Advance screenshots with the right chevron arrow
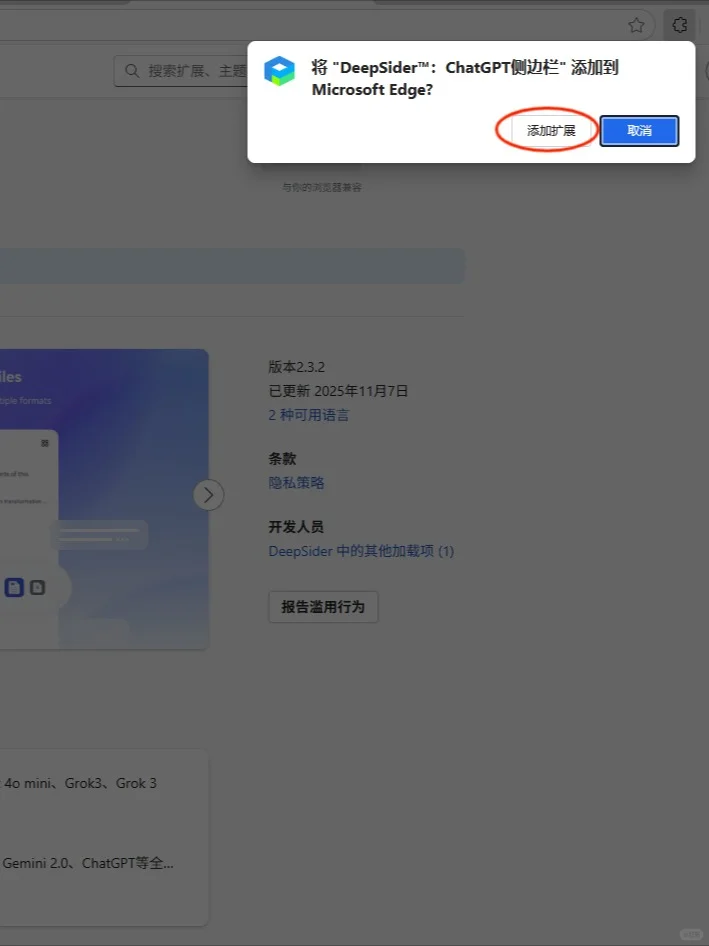709x946 pixels. (209, 495)
